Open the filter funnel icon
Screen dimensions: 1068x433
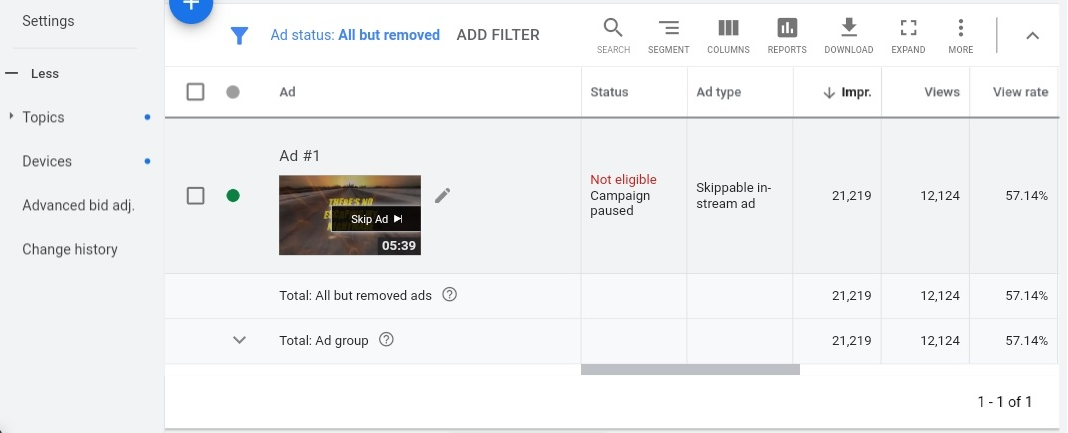(239, 36)
